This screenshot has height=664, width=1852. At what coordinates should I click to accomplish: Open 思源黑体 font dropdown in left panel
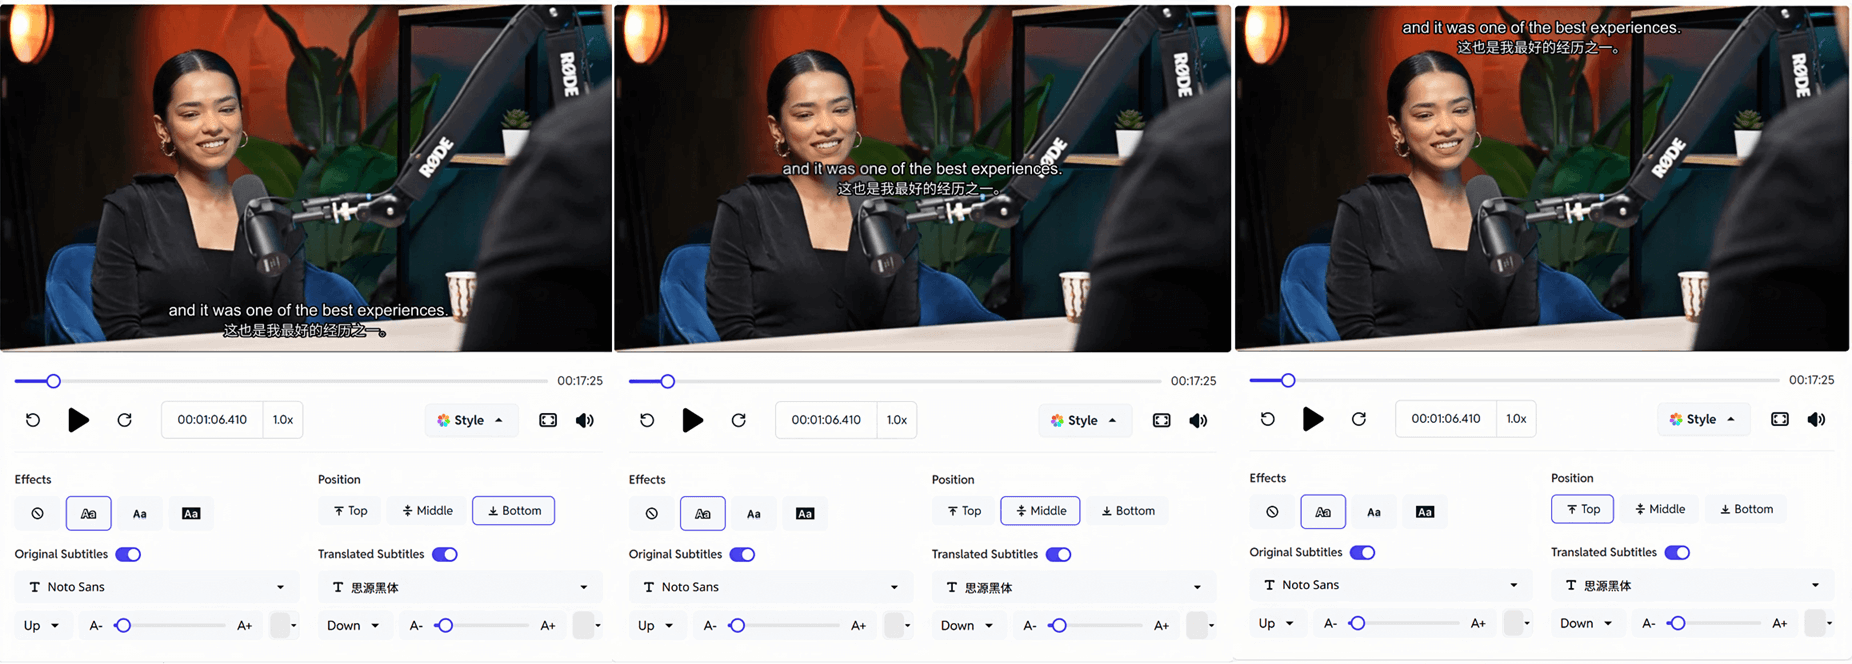pos(460,587)
